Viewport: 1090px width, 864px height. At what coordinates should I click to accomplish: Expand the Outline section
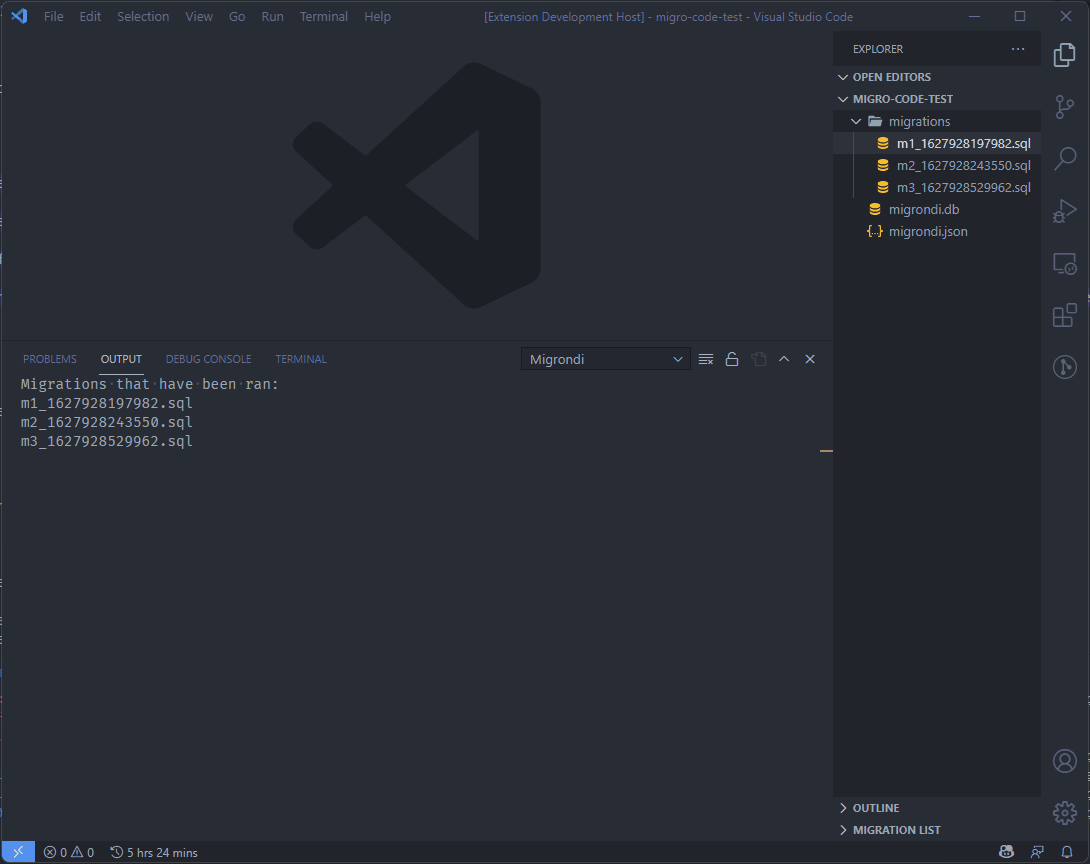937,808
